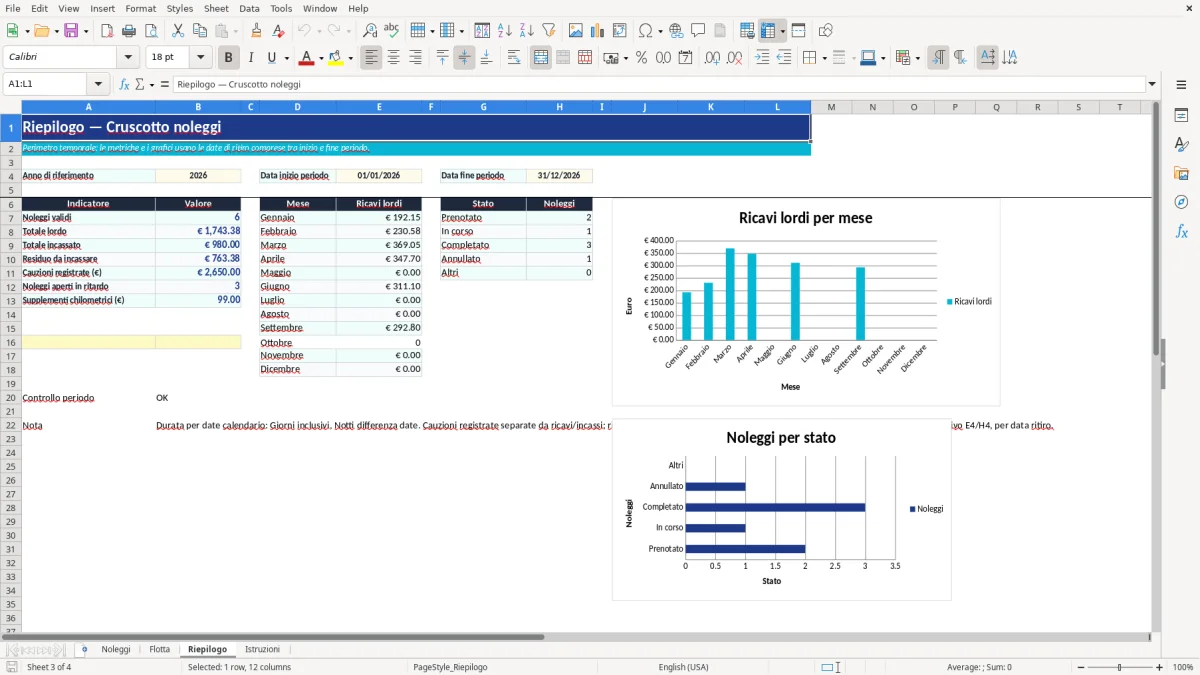Open conditional formatting dropdown arrow
This screenshot has width=1200, height=675.
(917, 58)
